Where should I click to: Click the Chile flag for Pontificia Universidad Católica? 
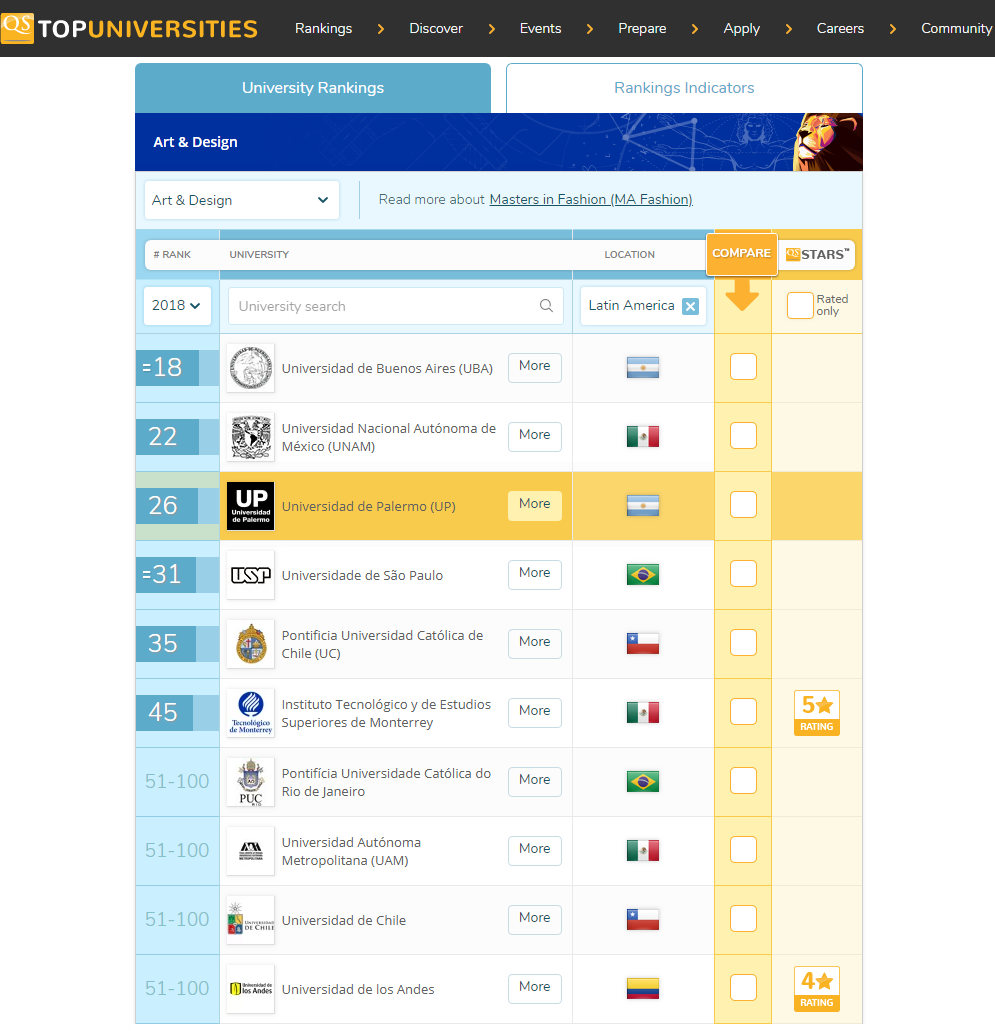tap(643, 644)
